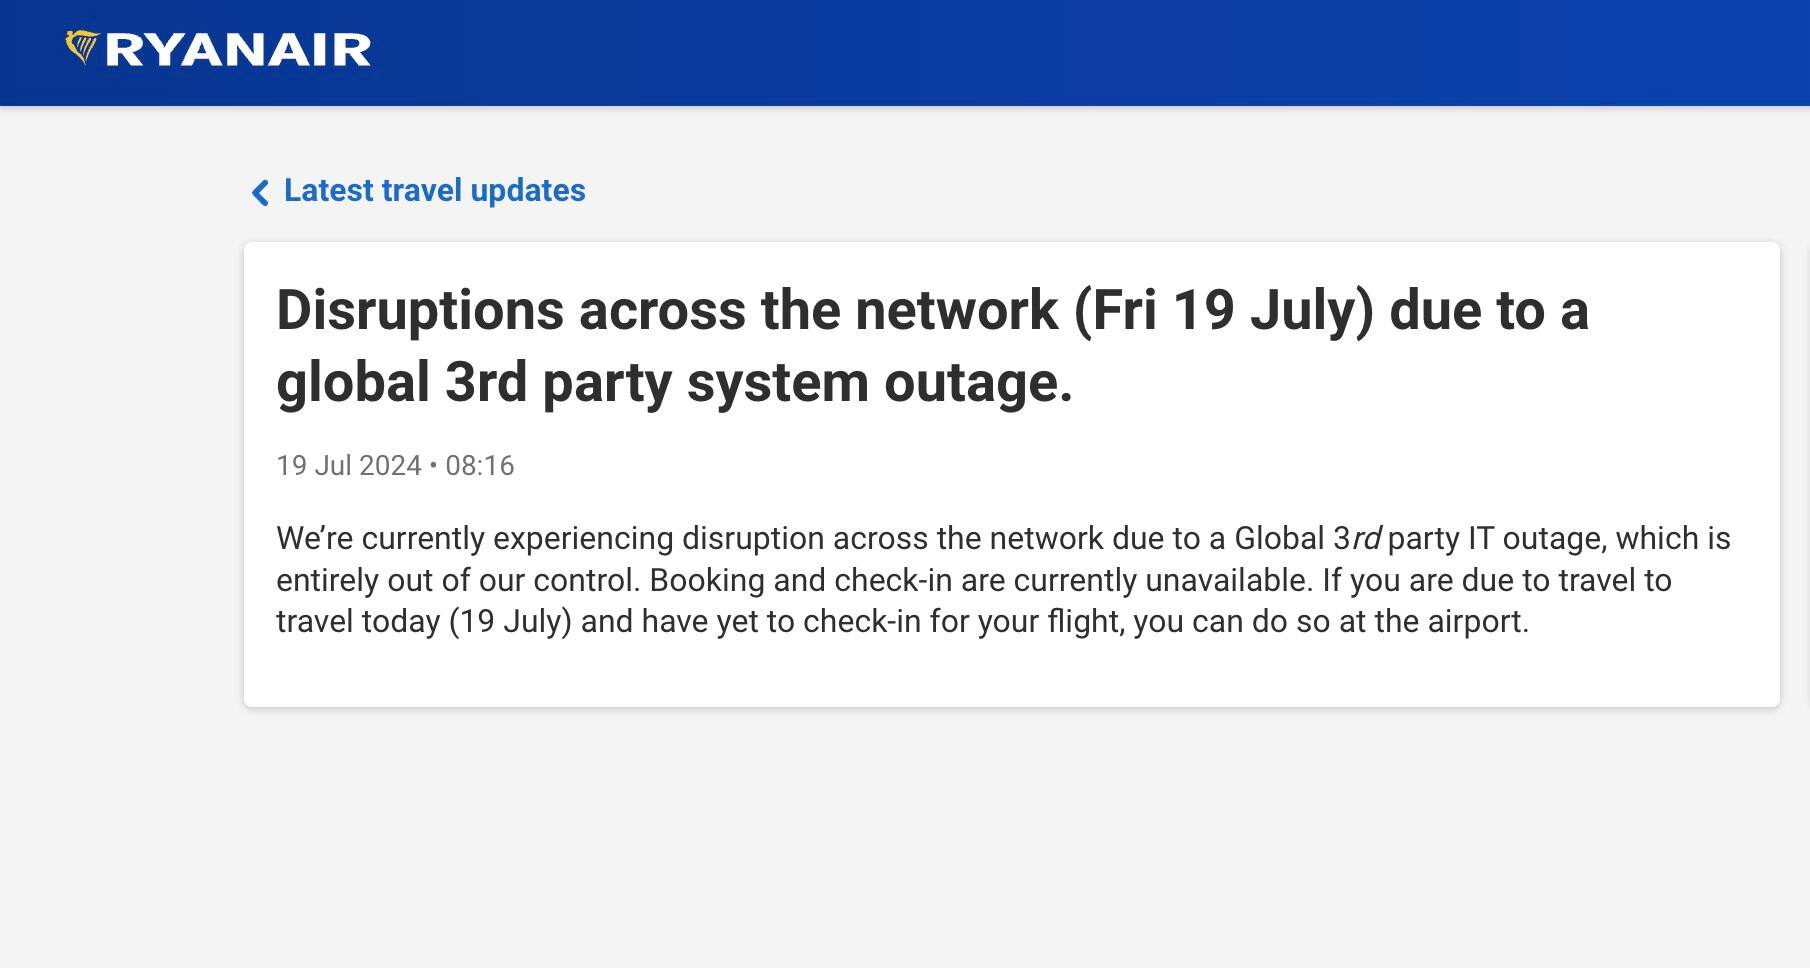
Task: Click the '(19 July)' text in paragraph
Action: tap(510, 622)
